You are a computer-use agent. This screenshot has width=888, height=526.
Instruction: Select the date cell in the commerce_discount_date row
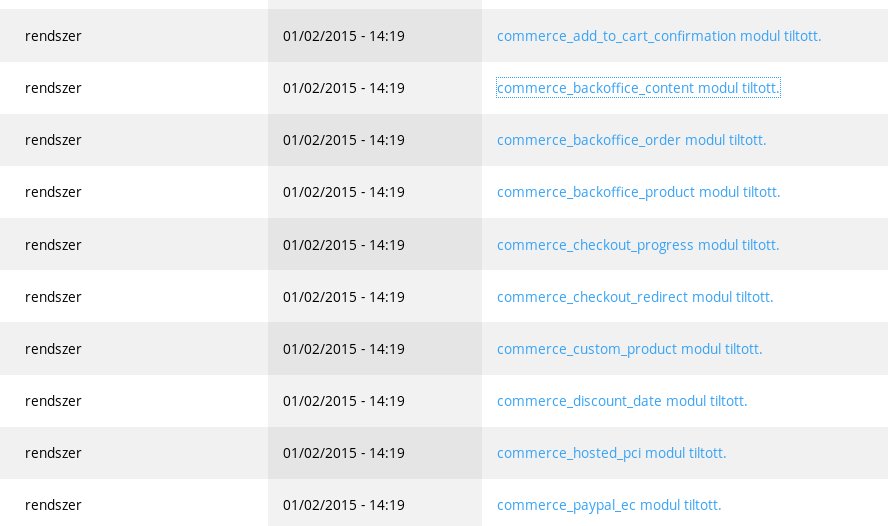[x=375, y=401]
